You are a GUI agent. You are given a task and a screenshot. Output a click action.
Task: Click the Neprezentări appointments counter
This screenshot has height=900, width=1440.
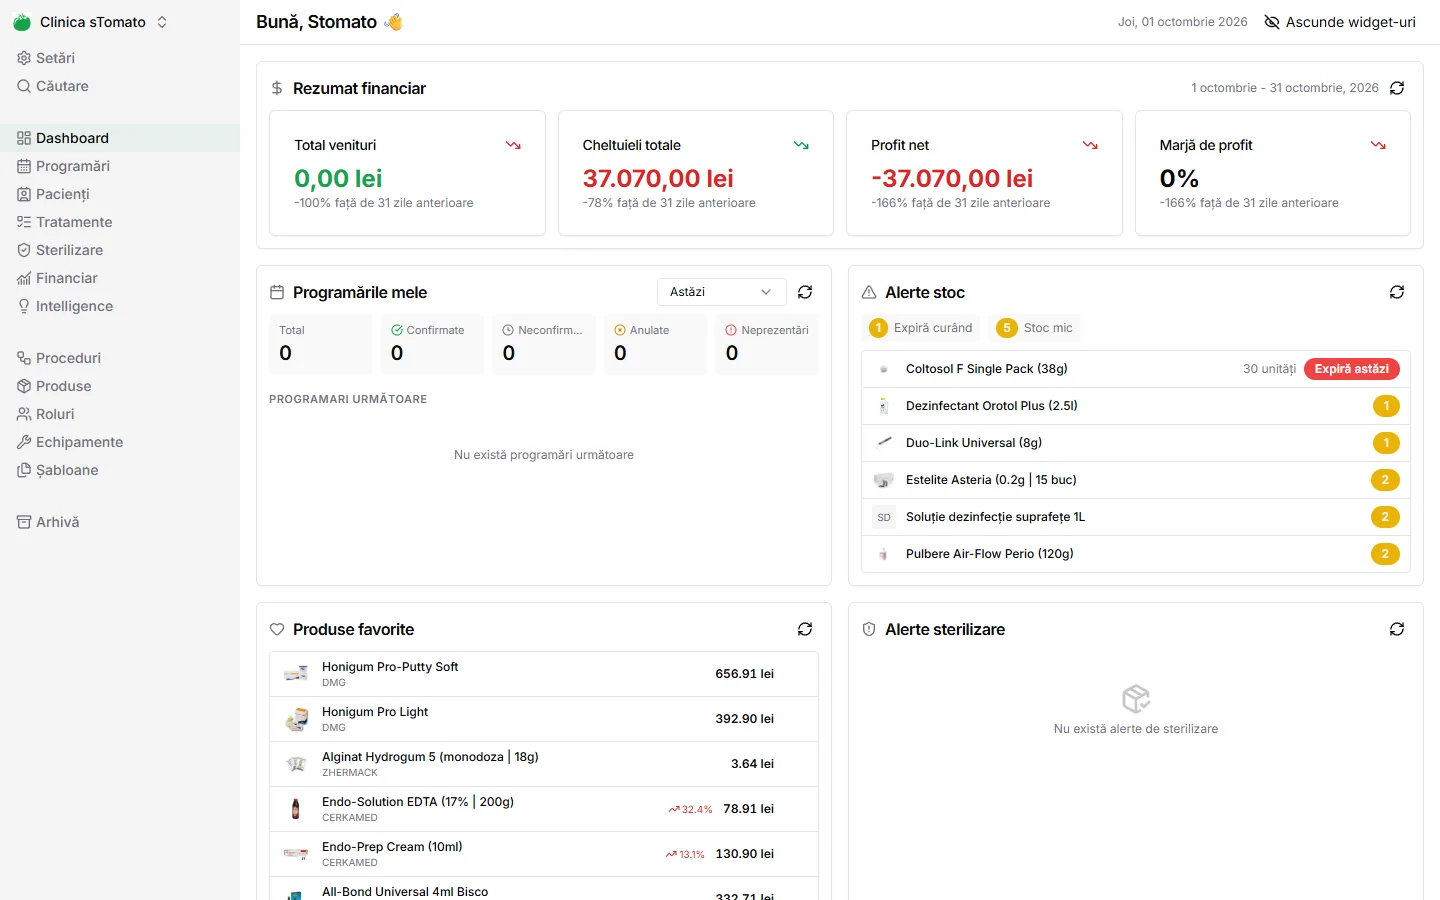pyautogui.click(x=767, y=344)
